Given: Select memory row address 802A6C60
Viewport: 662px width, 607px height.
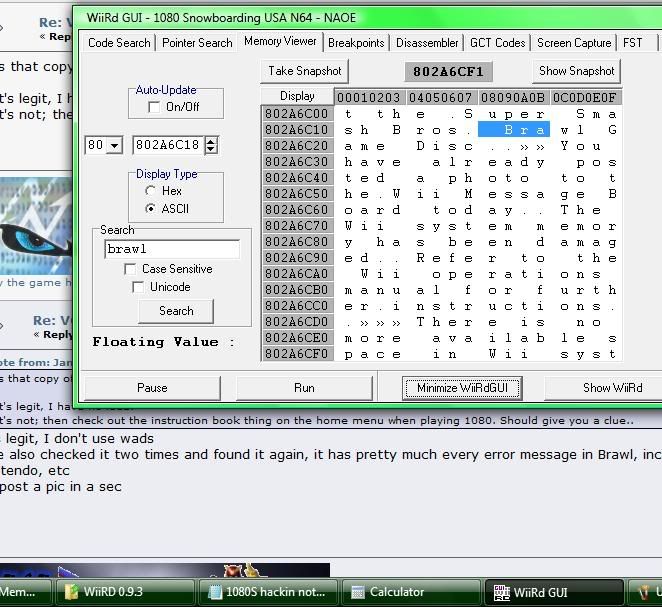Looking at the screenshot, I should [x=297, y=210].
